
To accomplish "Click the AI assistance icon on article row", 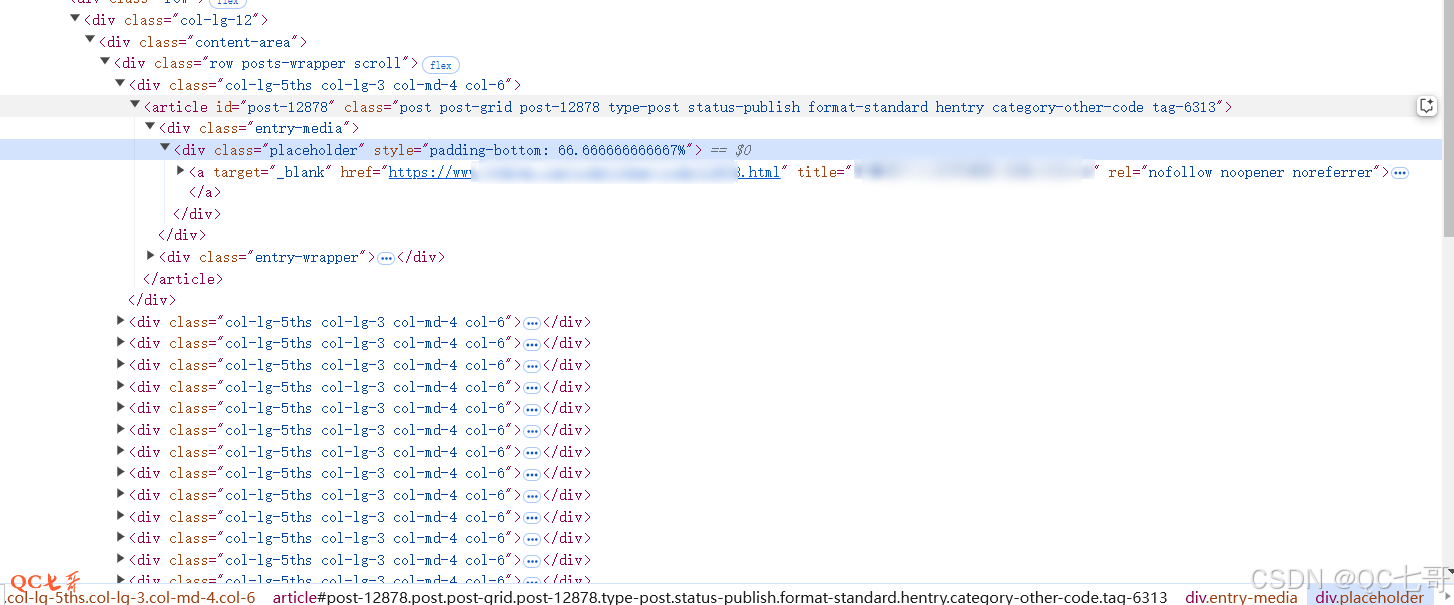I will (x=1427, y=107).
